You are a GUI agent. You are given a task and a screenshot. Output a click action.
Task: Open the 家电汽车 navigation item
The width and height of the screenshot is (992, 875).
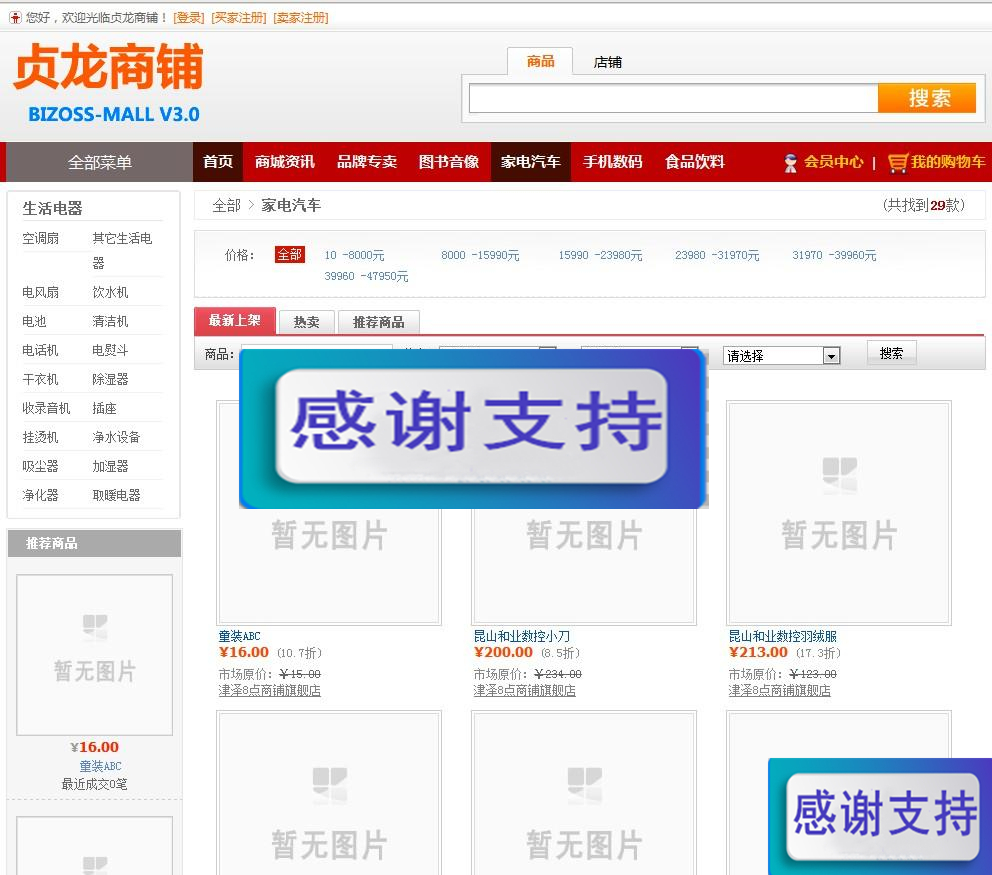[531, 162]
